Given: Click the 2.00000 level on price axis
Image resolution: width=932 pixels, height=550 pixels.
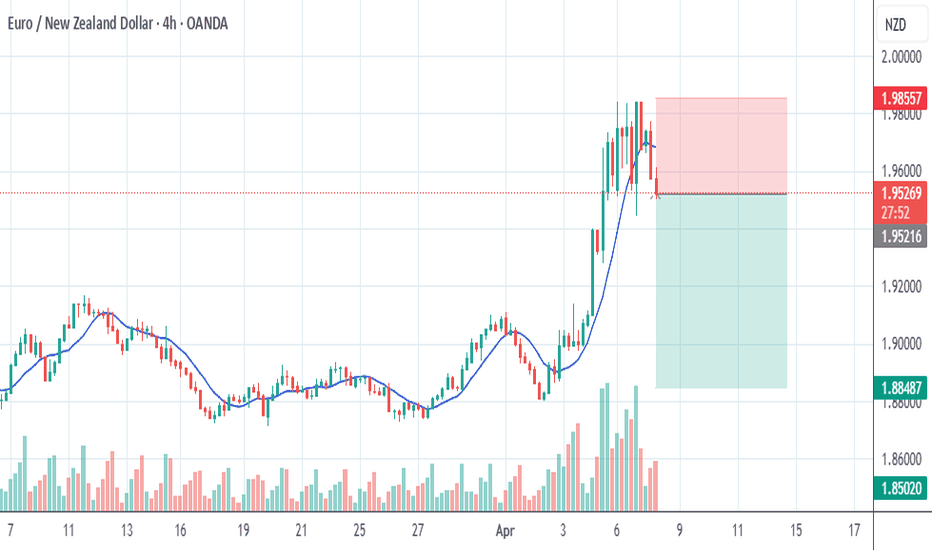Looking at the screenshot, I should point(901,57).
